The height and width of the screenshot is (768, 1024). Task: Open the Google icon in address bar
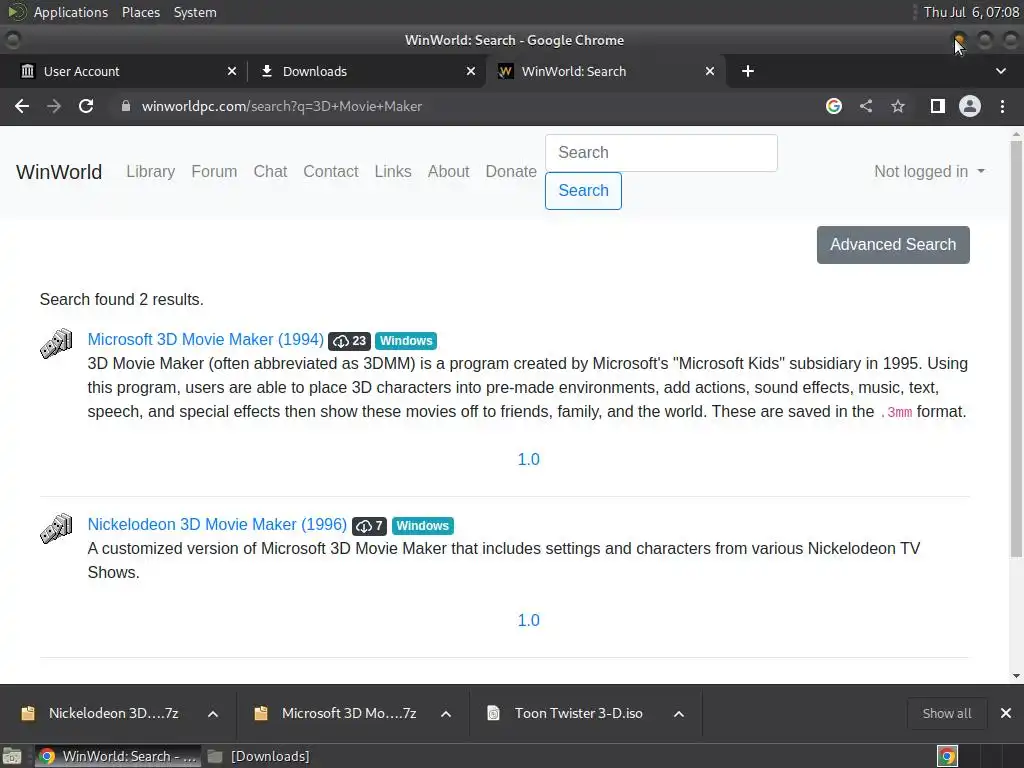pos(833,106)
